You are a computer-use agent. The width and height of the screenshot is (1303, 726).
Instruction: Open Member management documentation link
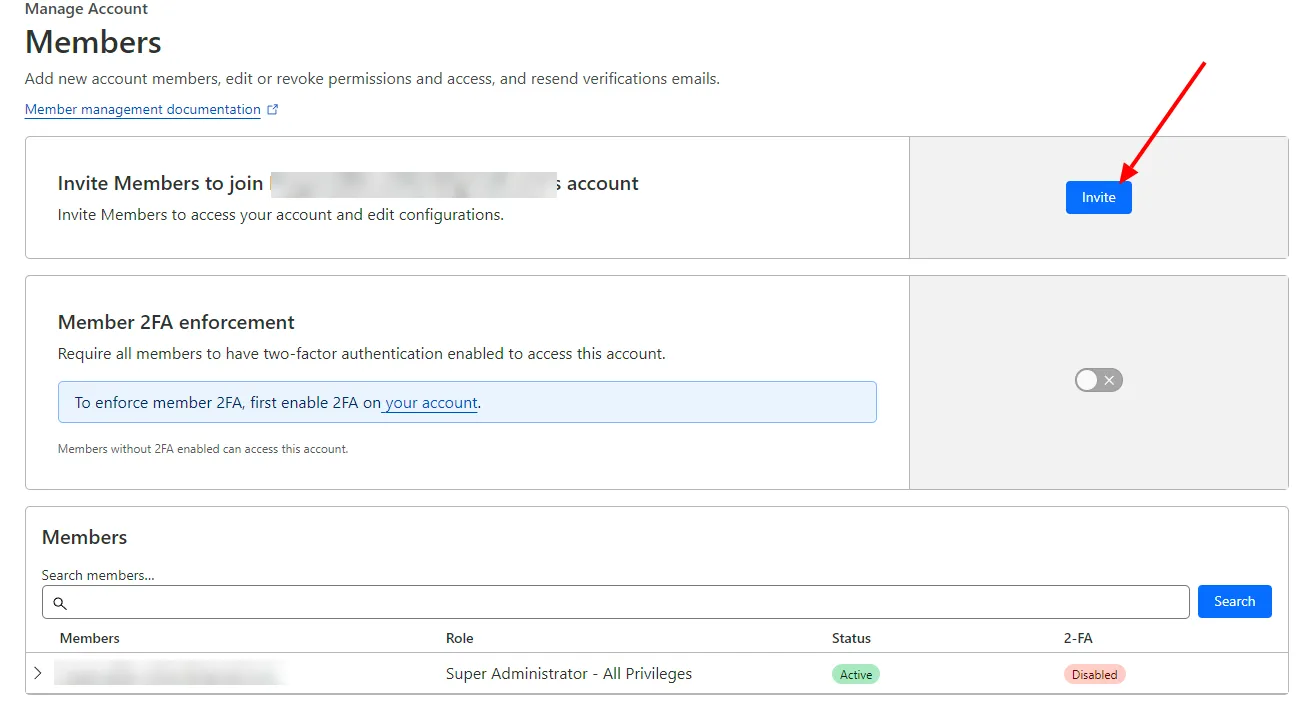[x=143, y=109]
